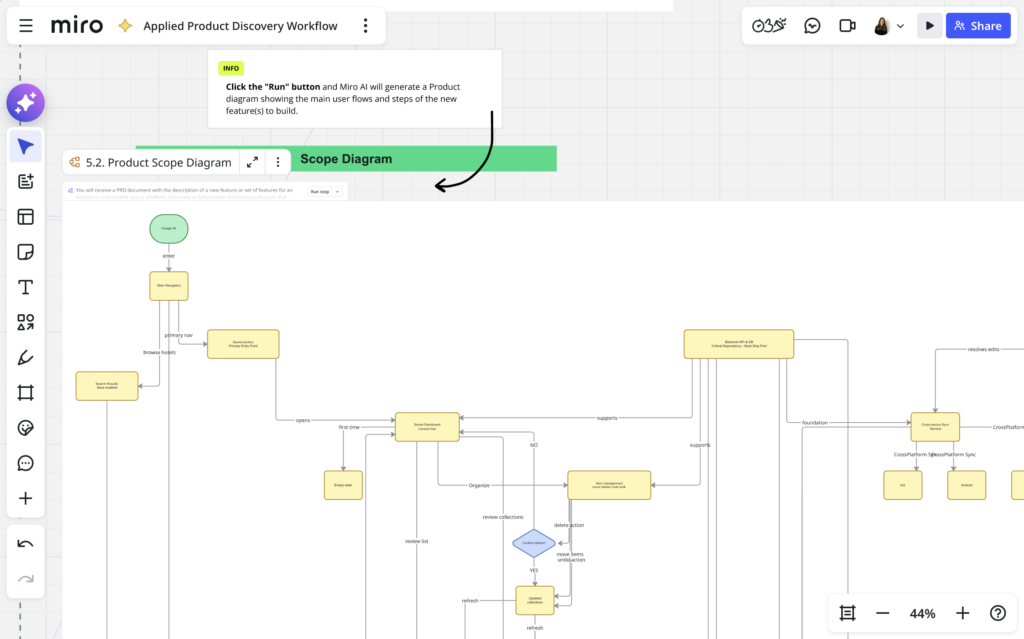The height and width of the screenshot is (639, 1024).
Task: Open the help question mark
Action: pyautogui.click(x=997, y=613)
